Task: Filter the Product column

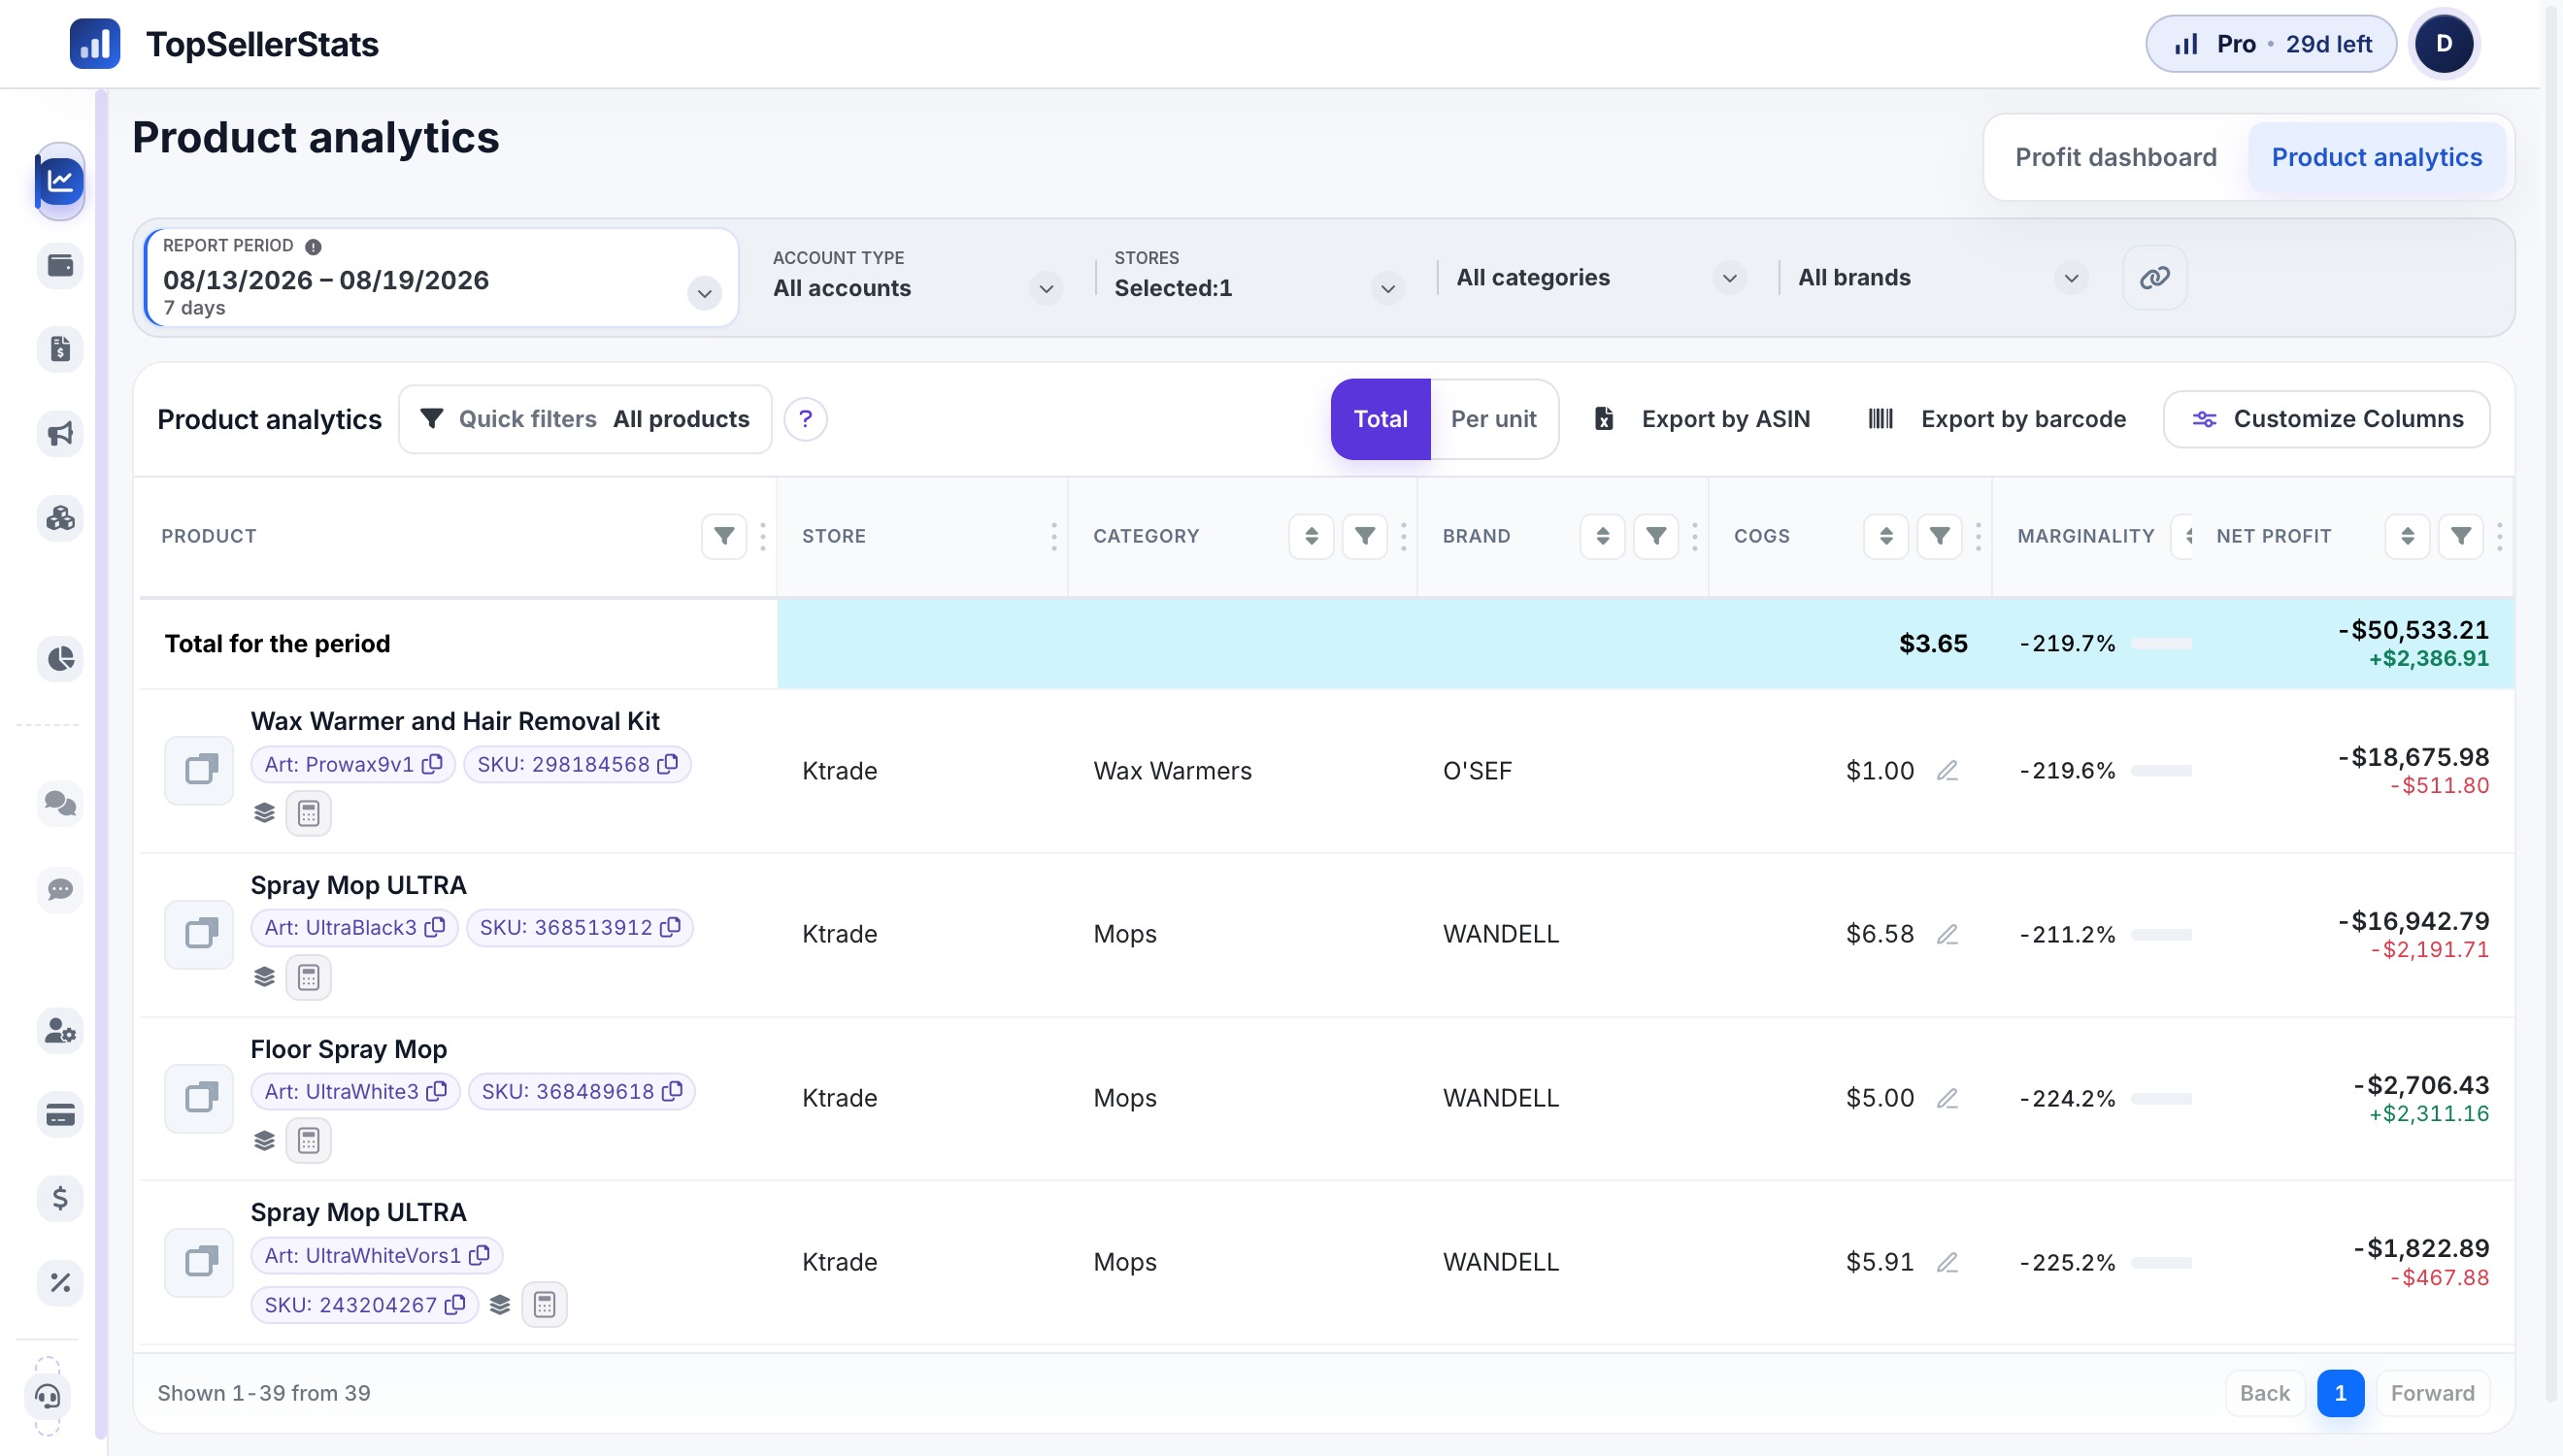Action: coord(724,537)
